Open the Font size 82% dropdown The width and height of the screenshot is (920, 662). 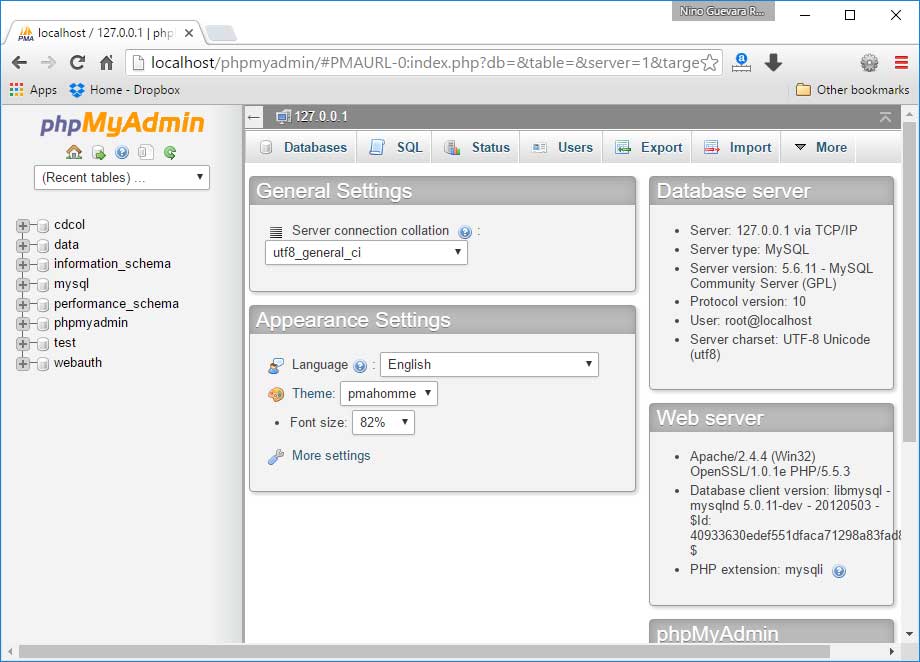(x=383, y=423)
